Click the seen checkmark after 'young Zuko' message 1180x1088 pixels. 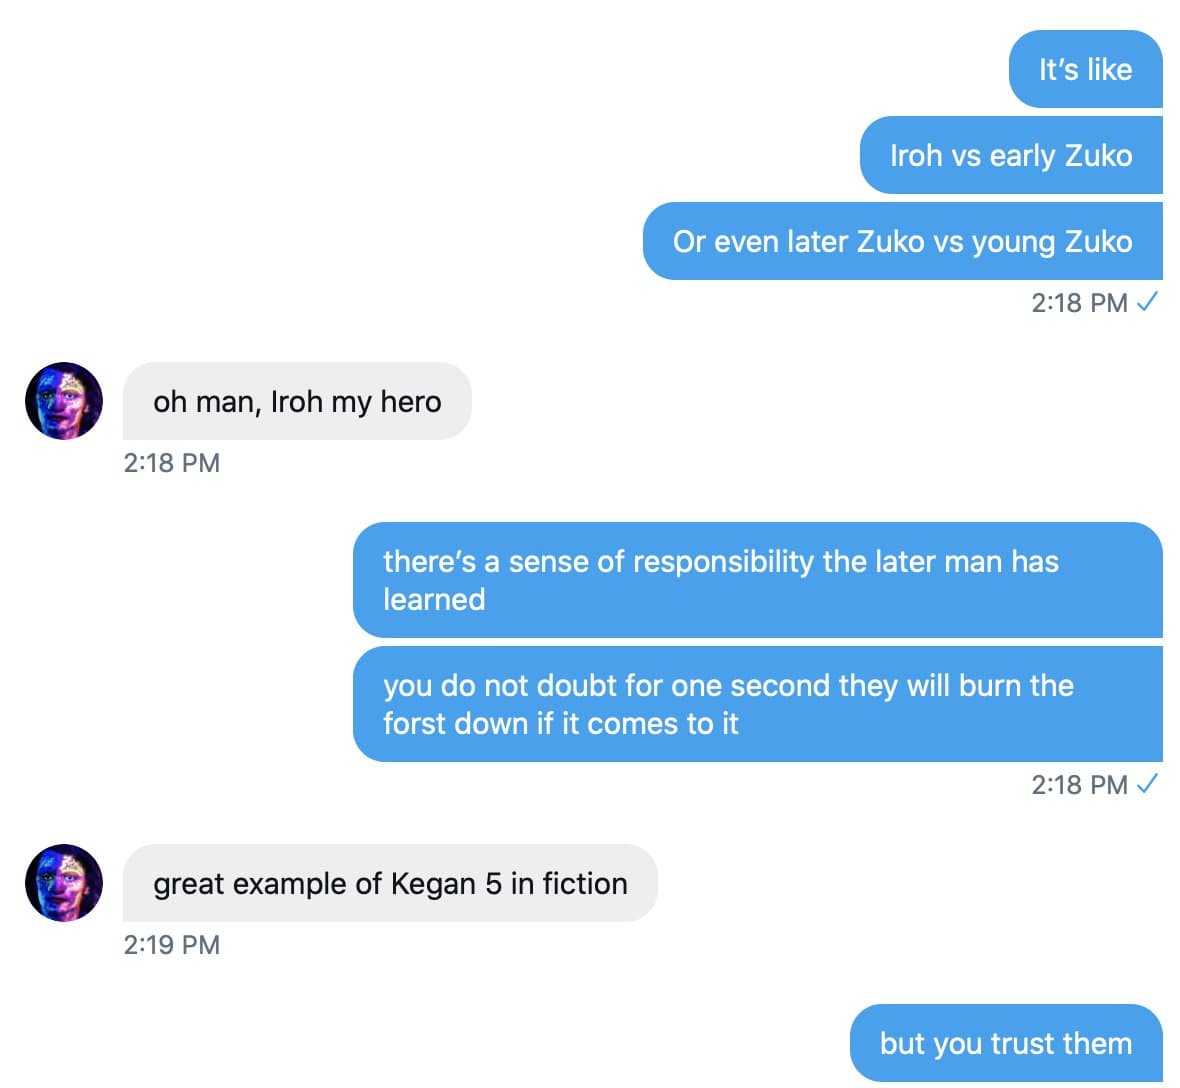click(1148, 302)
